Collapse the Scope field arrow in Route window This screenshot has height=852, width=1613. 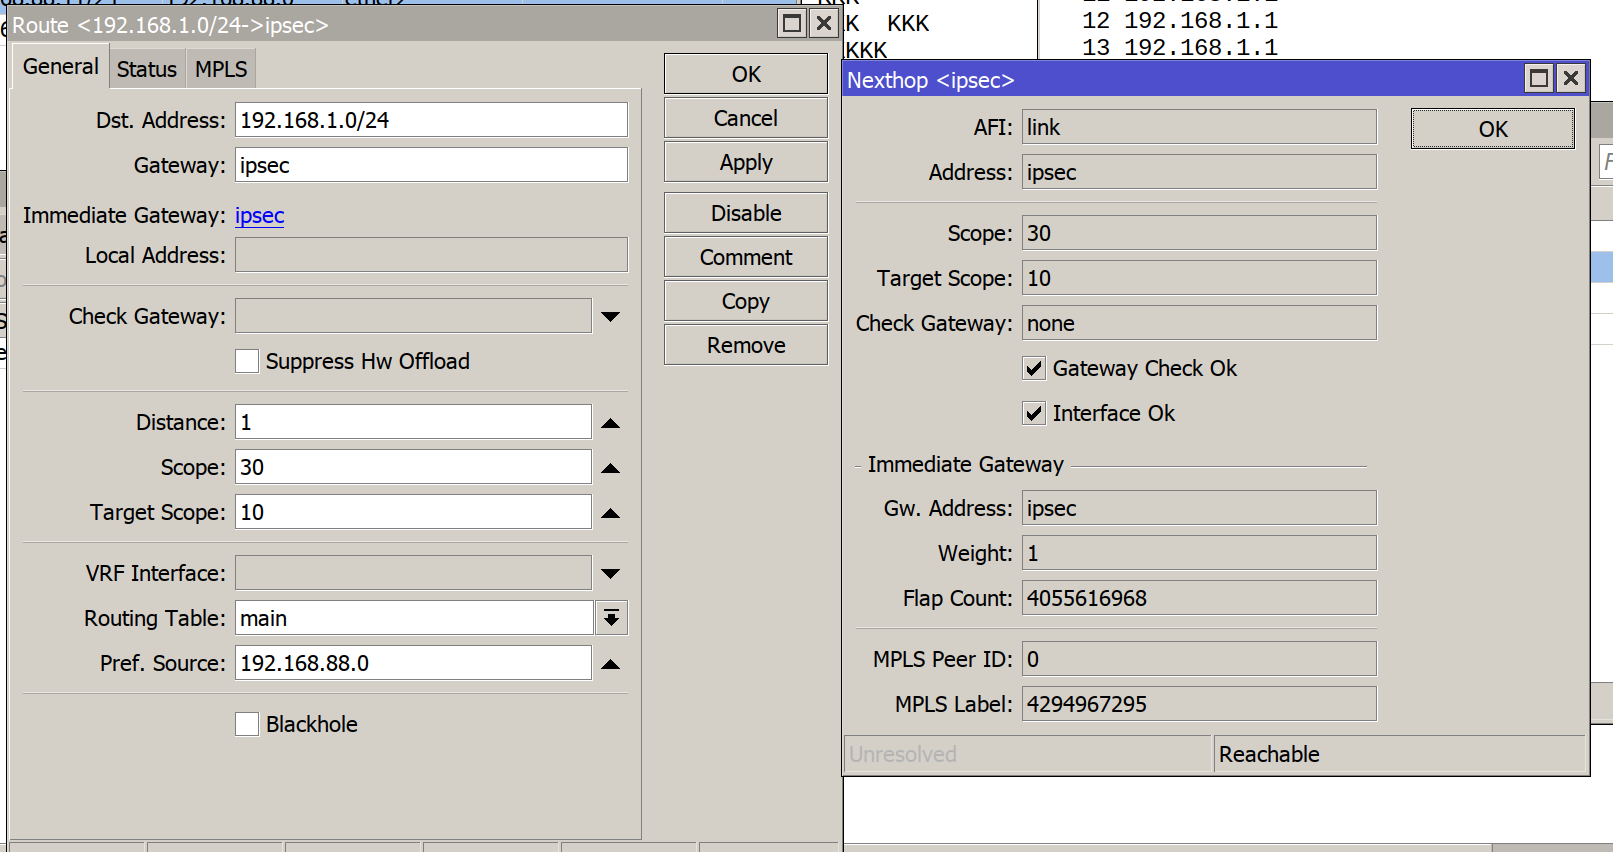click(611, 468)
